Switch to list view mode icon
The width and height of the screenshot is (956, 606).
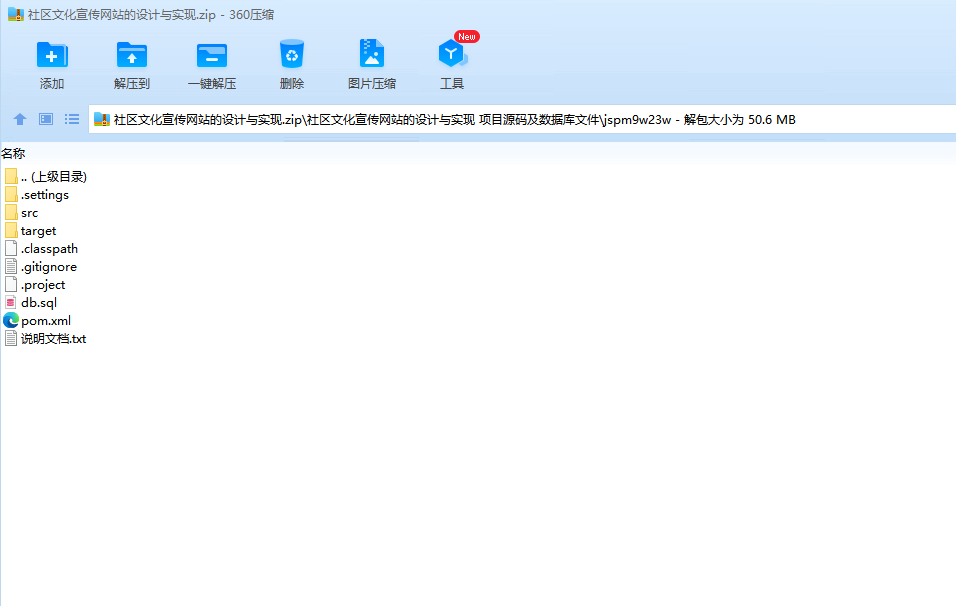72,119
